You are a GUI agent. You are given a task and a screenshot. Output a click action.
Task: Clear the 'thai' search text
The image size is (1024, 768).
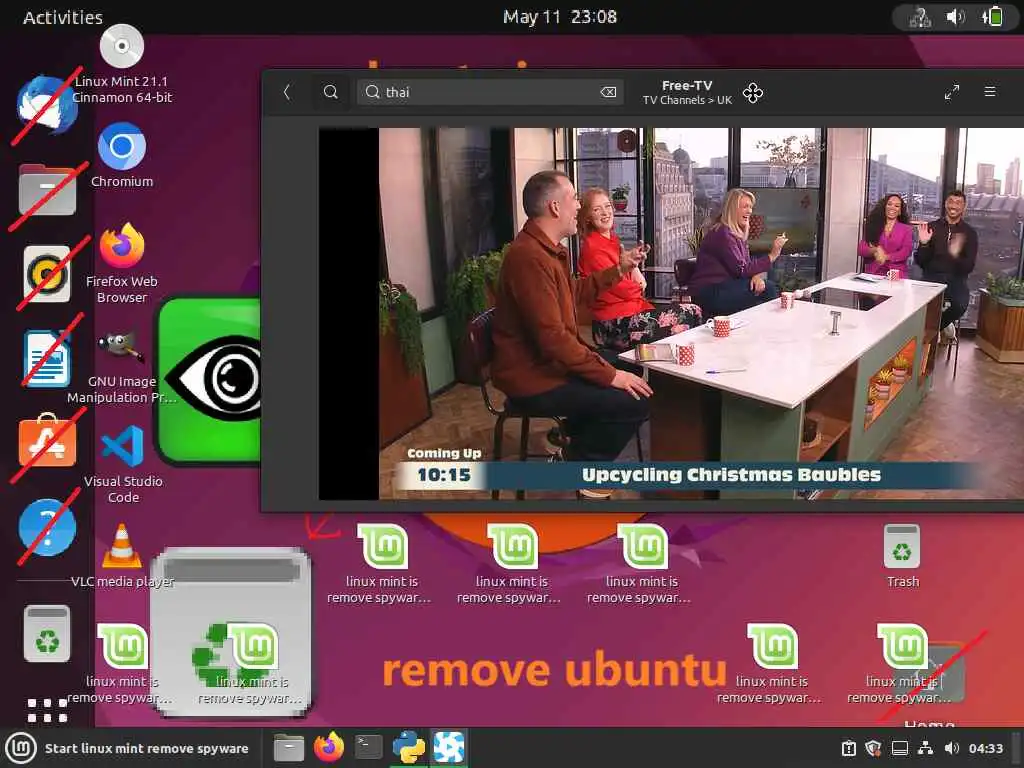[608, 92]
